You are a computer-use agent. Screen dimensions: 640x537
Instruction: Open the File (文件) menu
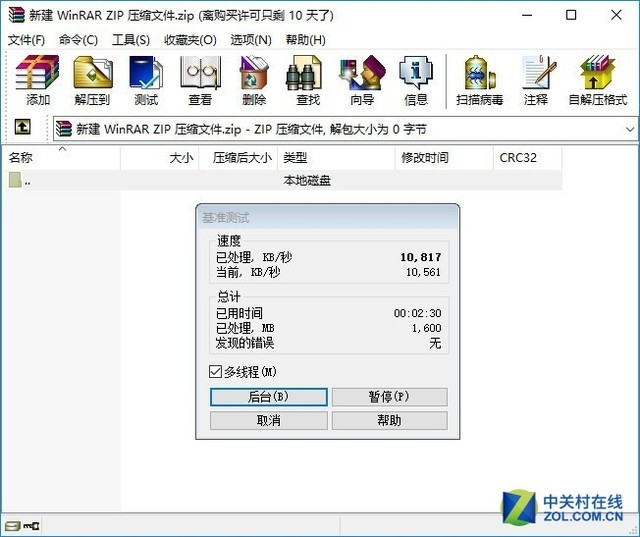tap(27, 40)
